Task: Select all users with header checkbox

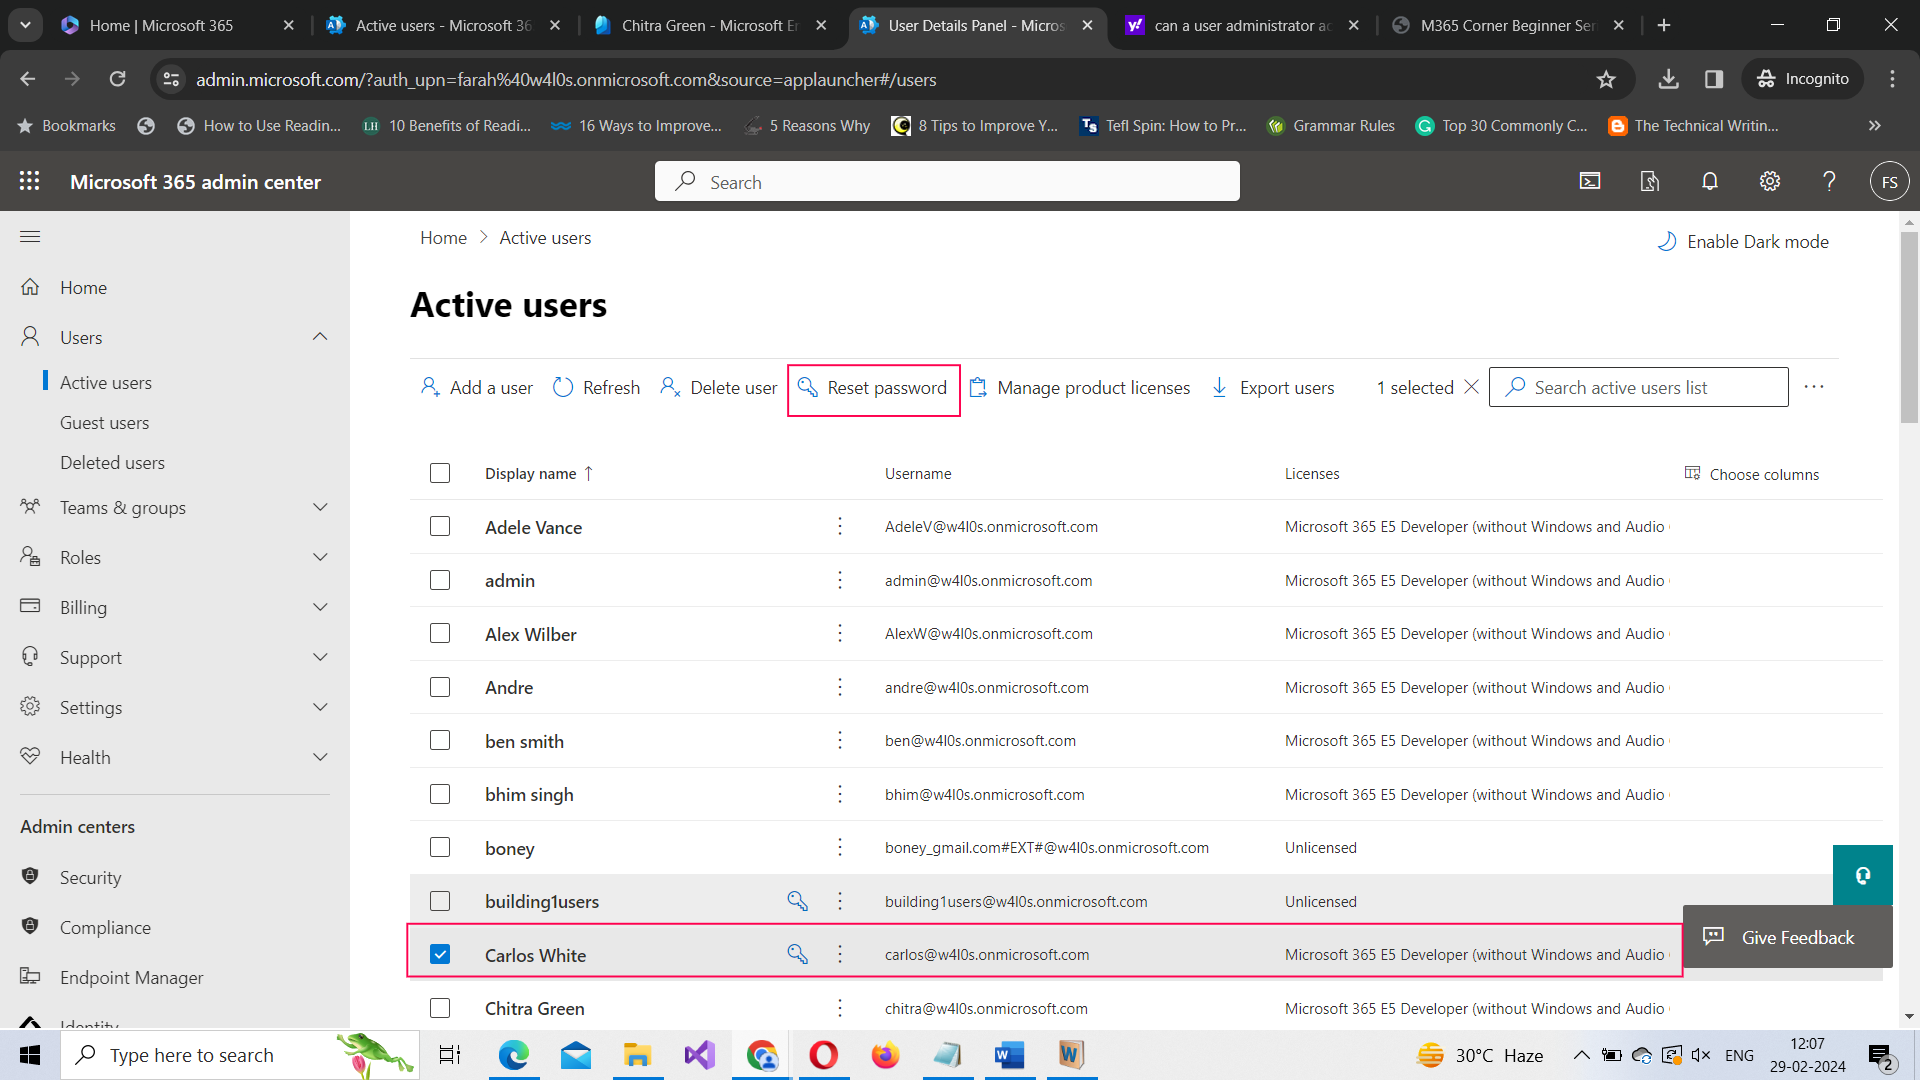Action: pyautogui.click(x=440, y=472)
